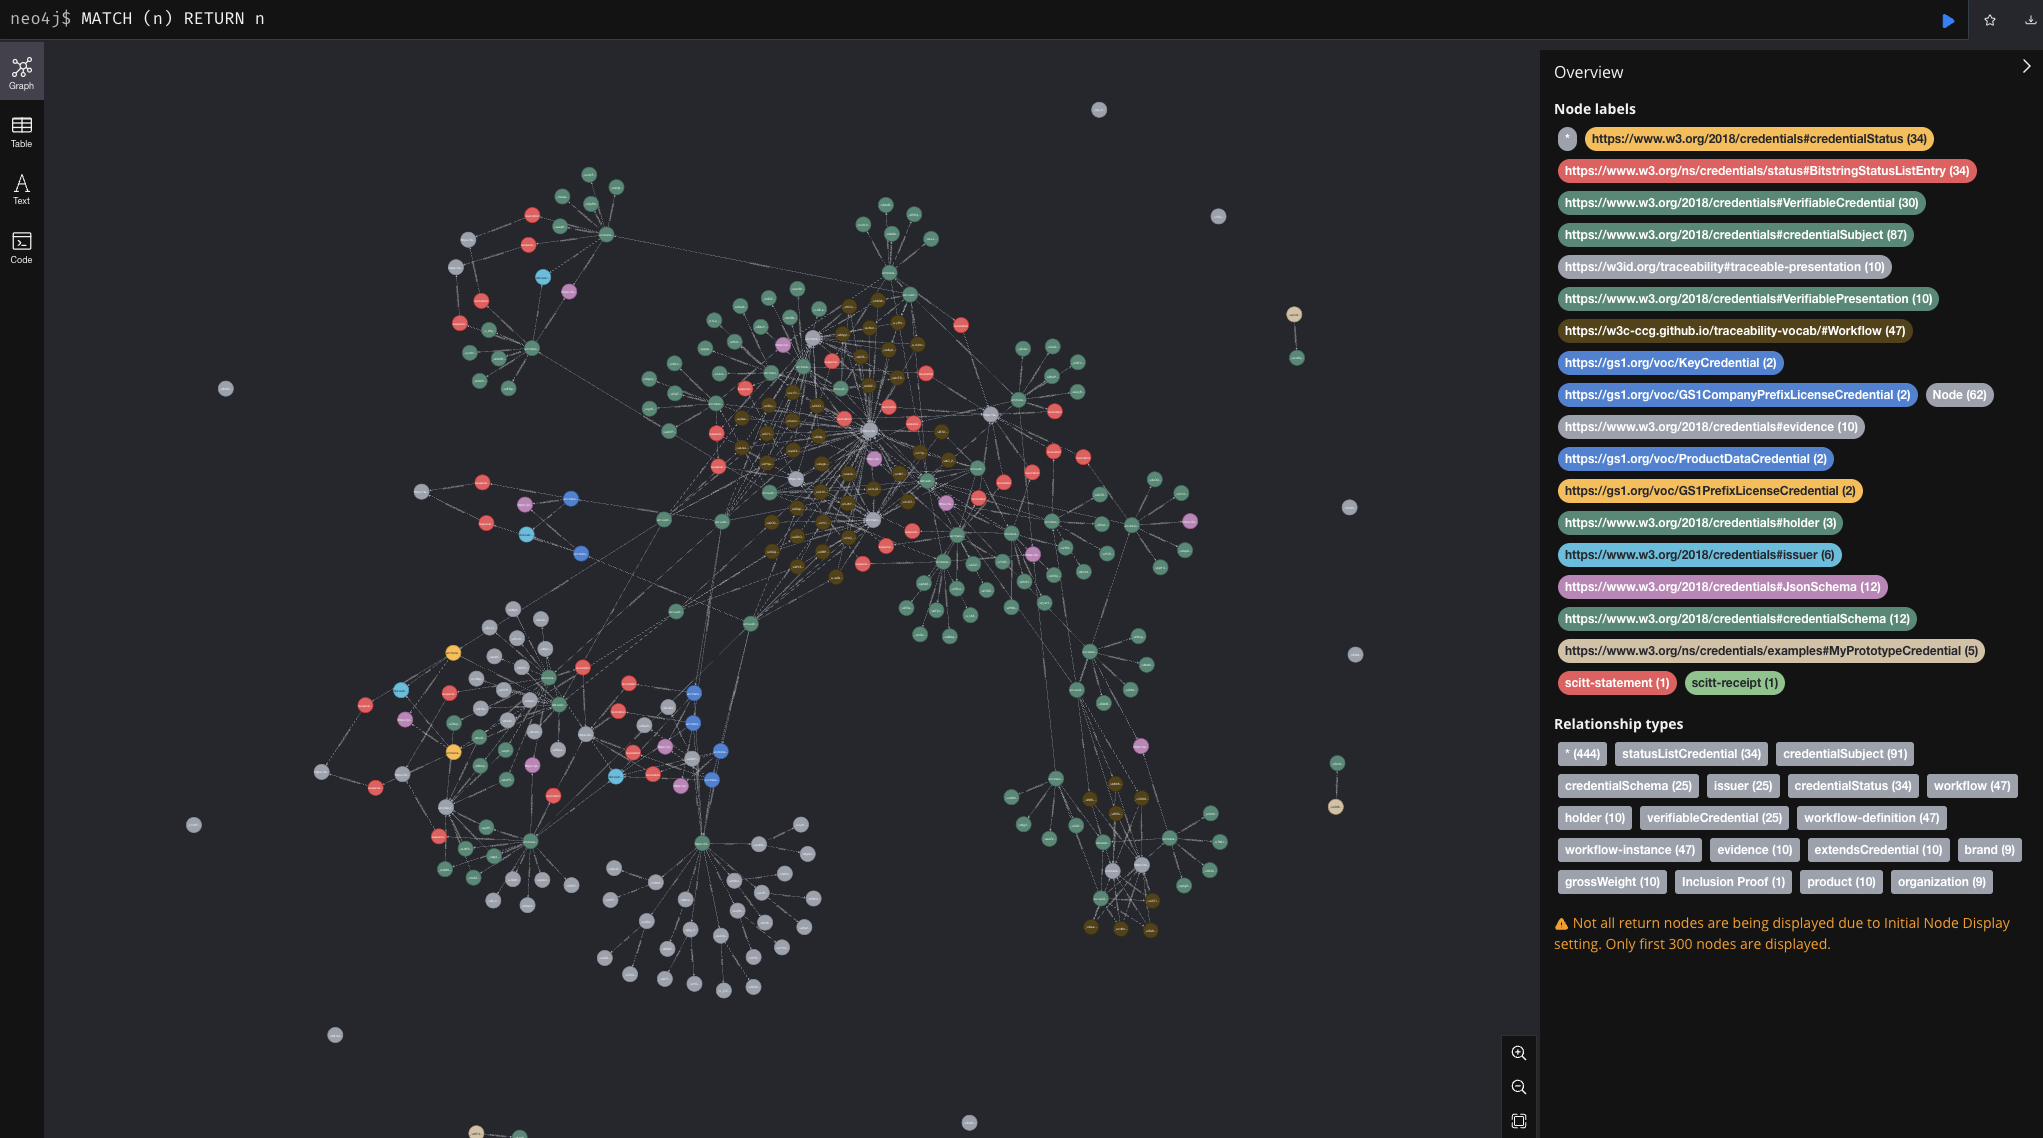The height and width of the screenshot is (1138, 2043).
Task: Switch to Table view in sidebar
Action: click(21, 131)
